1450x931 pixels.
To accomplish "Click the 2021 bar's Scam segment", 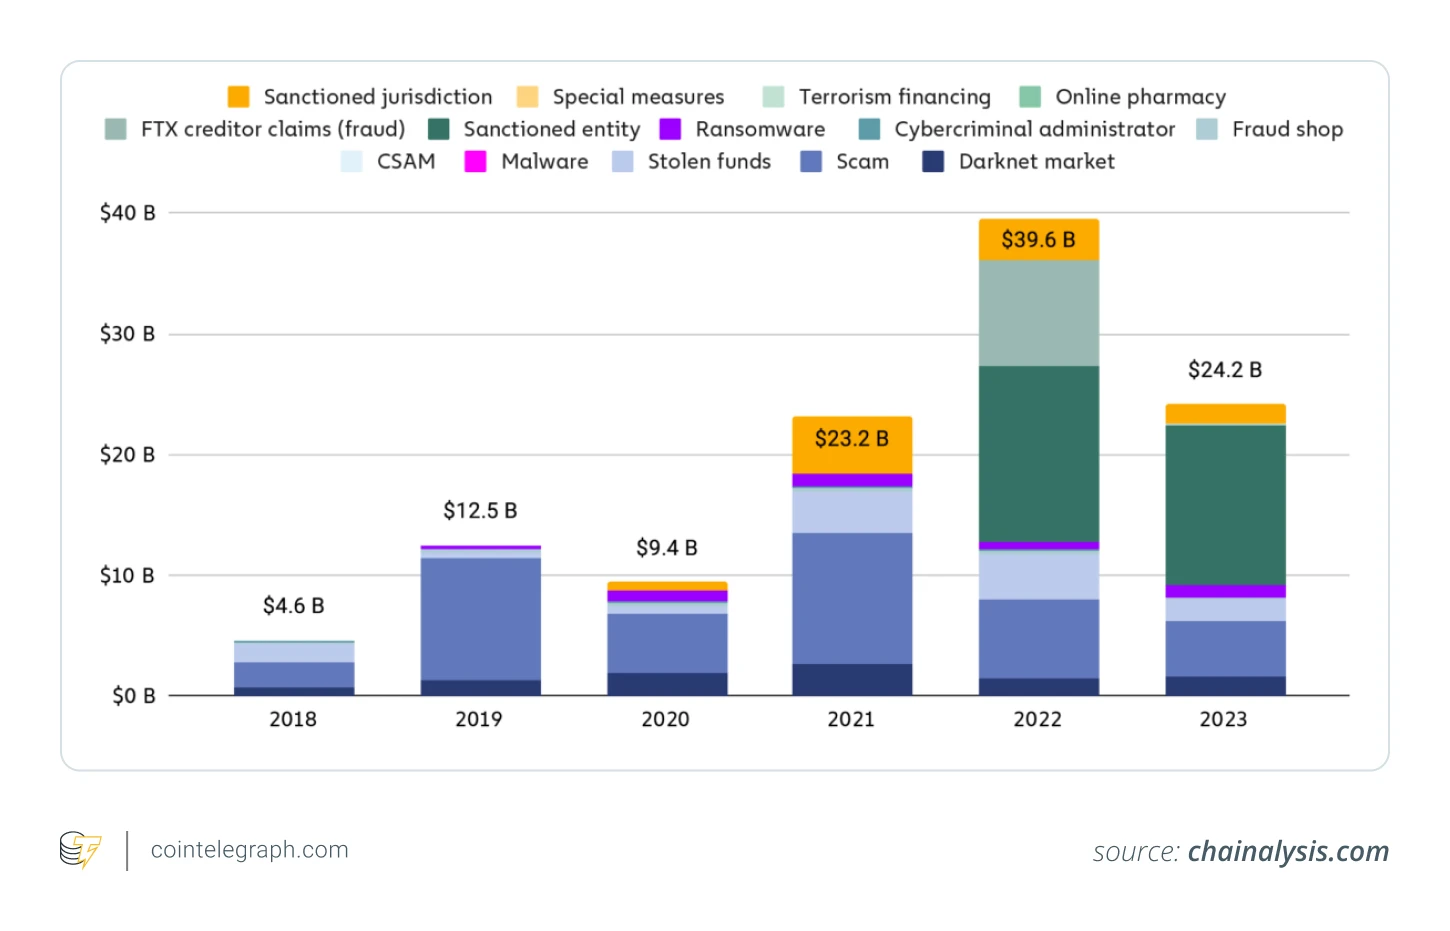I will [852, 598].
